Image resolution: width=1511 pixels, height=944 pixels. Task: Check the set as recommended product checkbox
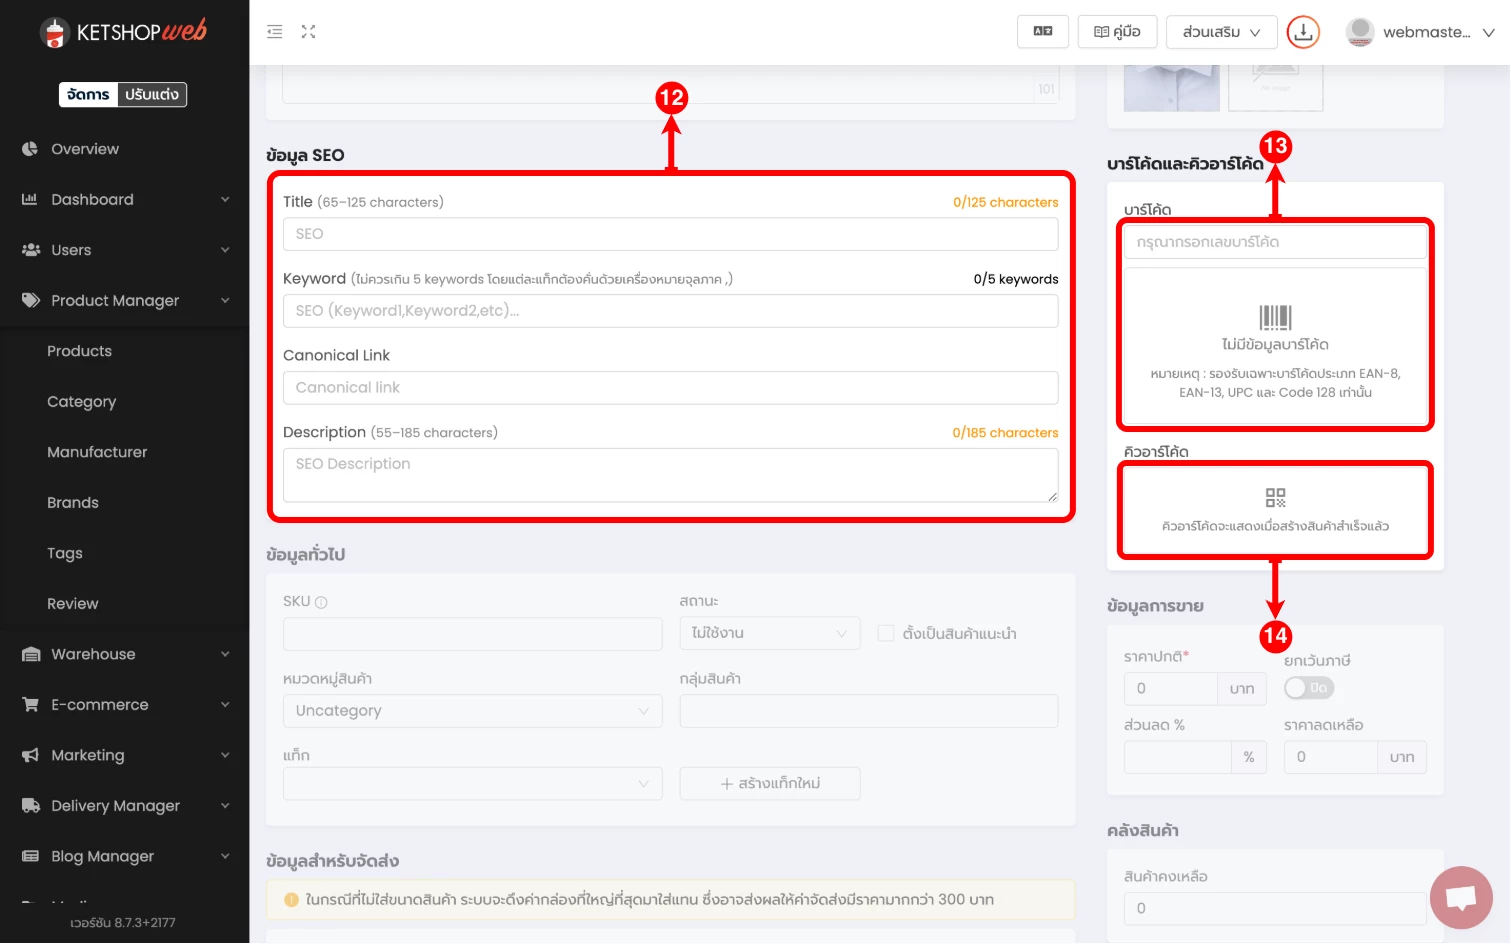886,634
